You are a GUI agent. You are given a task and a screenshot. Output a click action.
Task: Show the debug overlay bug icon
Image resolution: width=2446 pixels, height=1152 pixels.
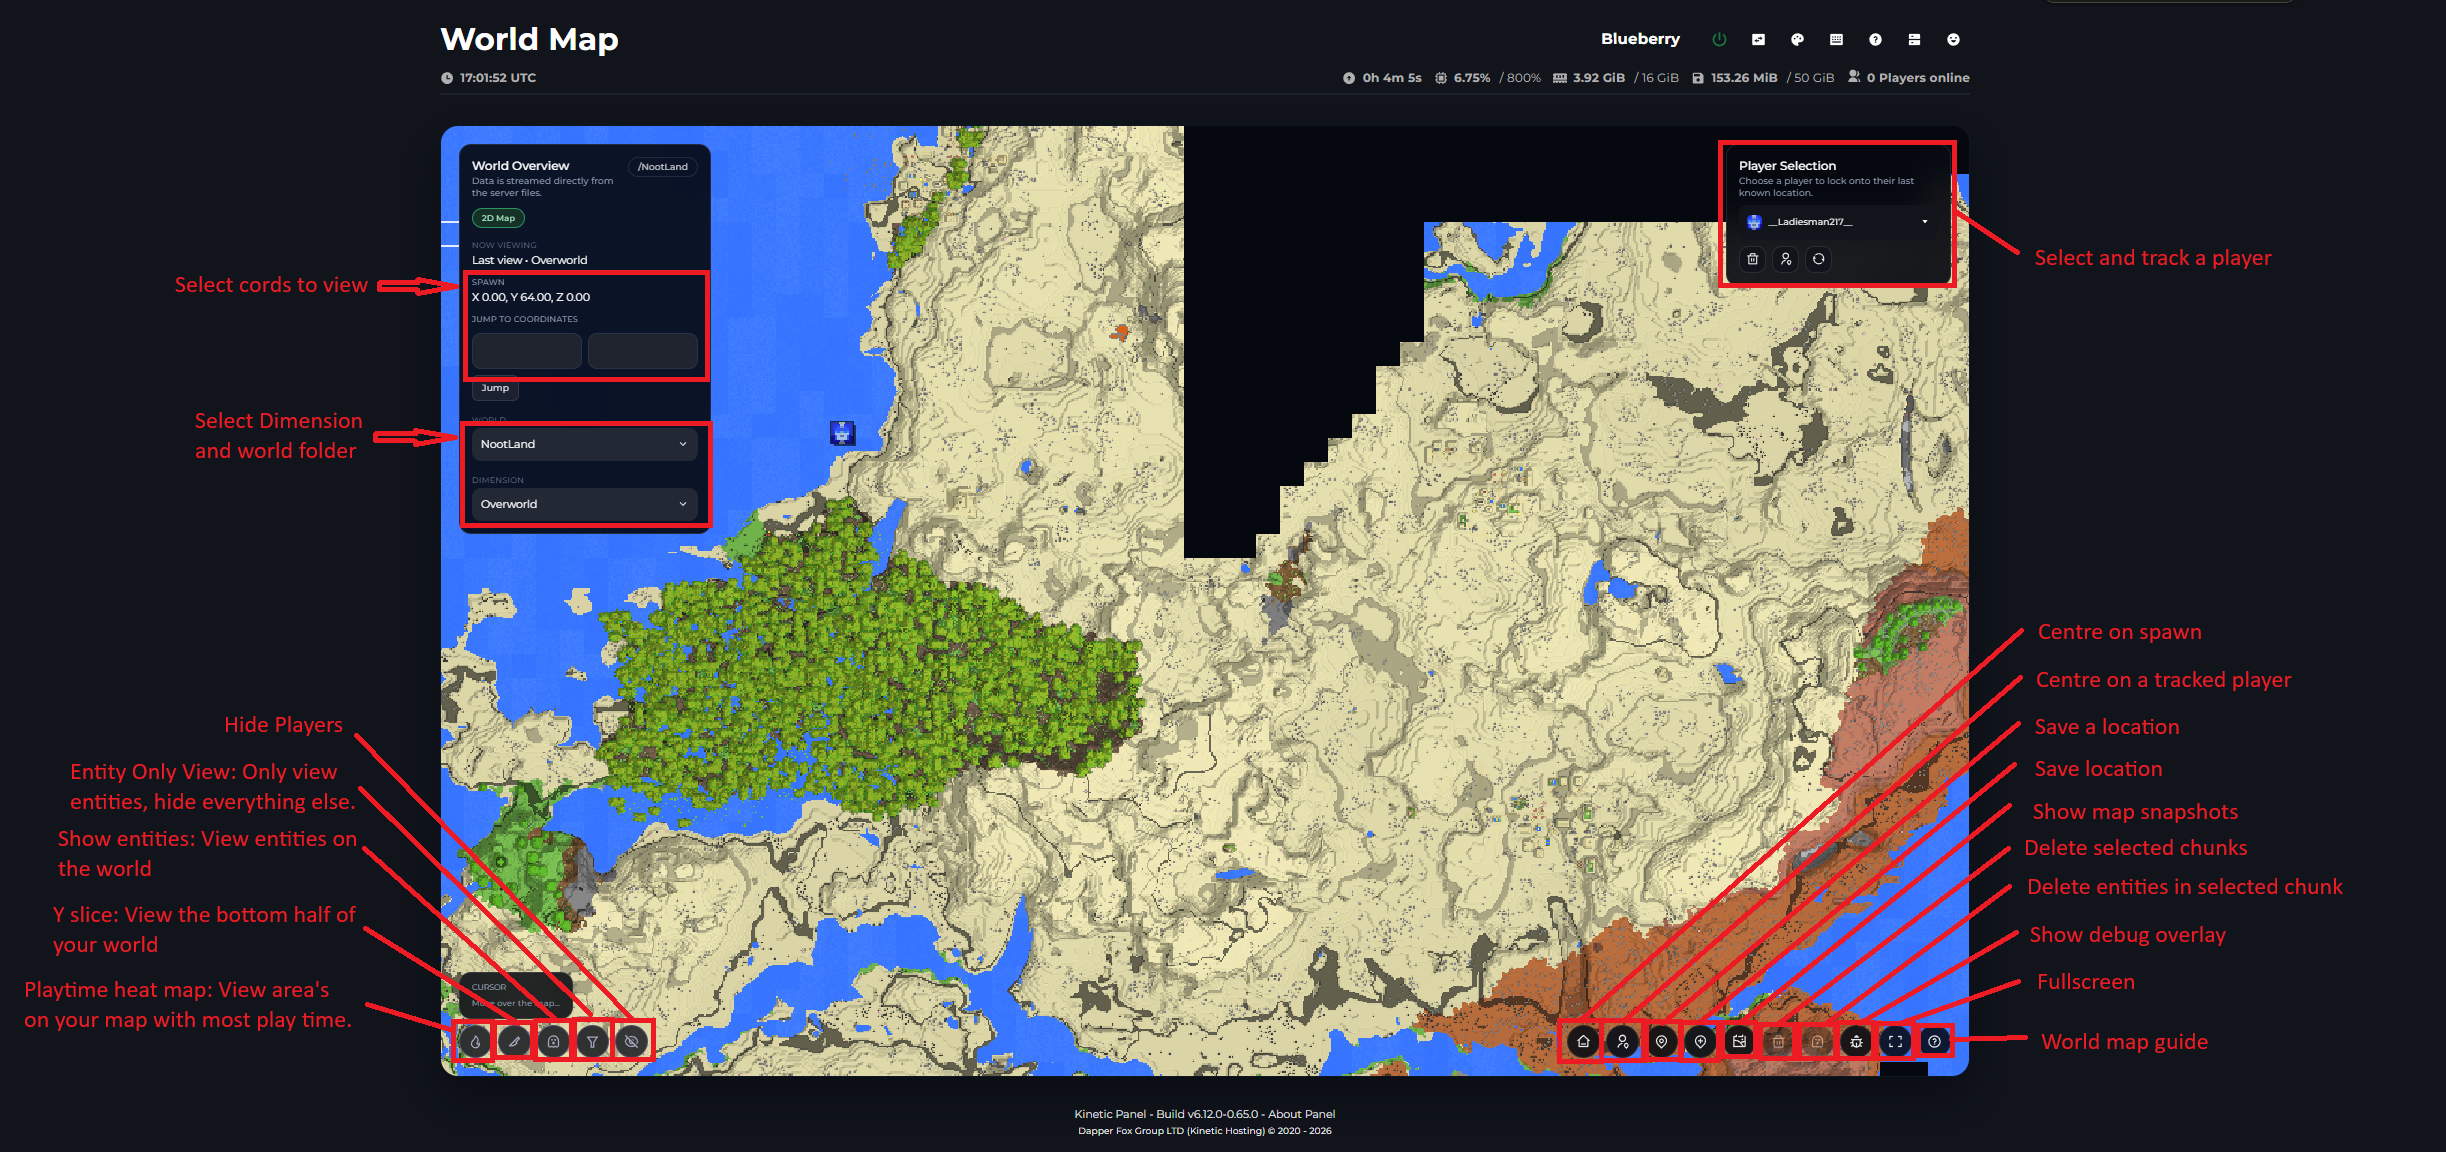tap(1856, 1041)
